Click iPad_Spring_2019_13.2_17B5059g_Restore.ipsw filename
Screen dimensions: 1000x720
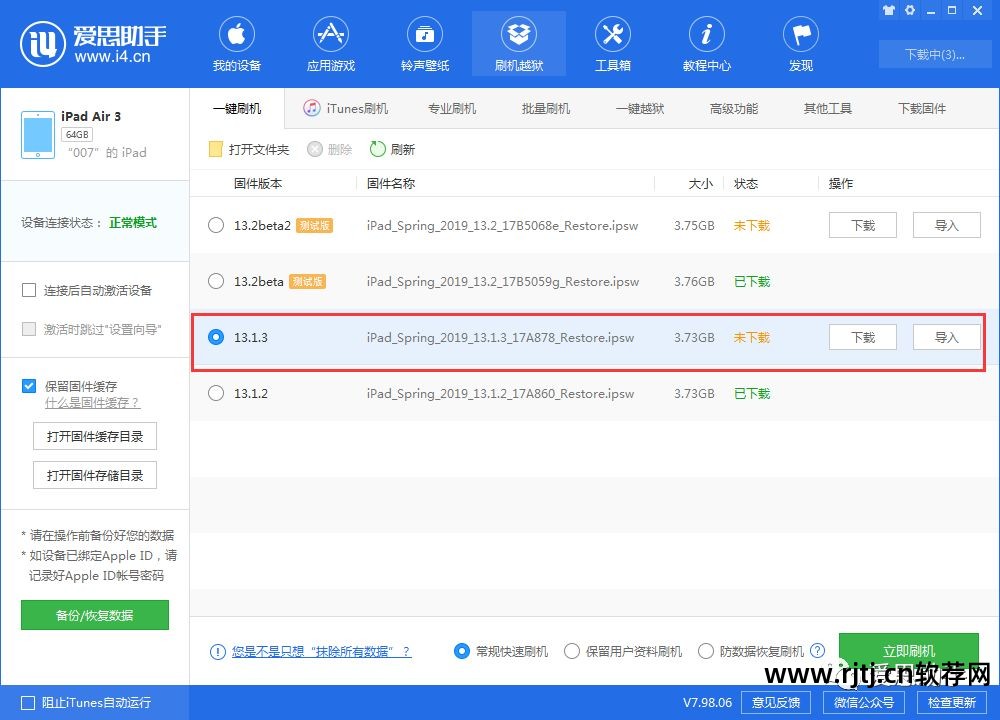click(x=503, y=281)
